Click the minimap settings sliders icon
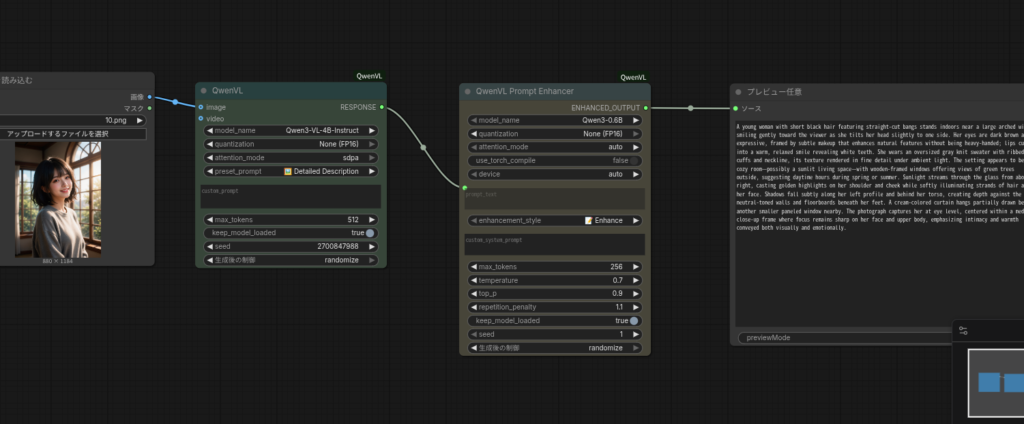This screenshot has height=424, width=1024. 963,331
